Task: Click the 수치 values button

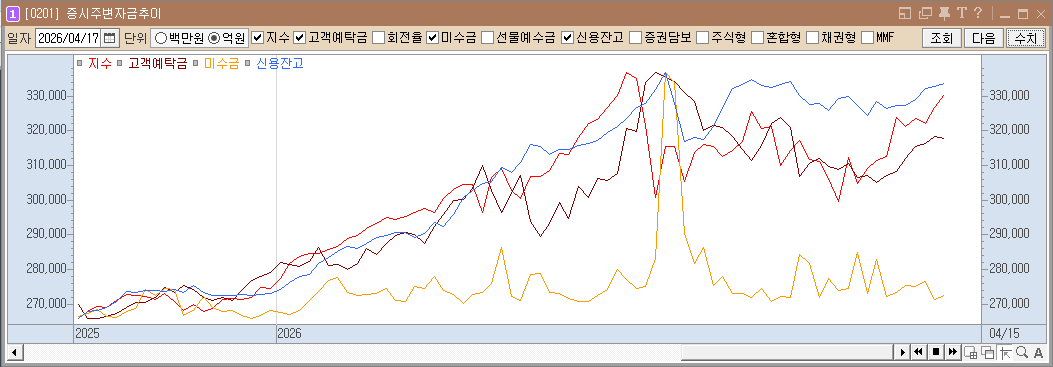Action: [1025, 38]
